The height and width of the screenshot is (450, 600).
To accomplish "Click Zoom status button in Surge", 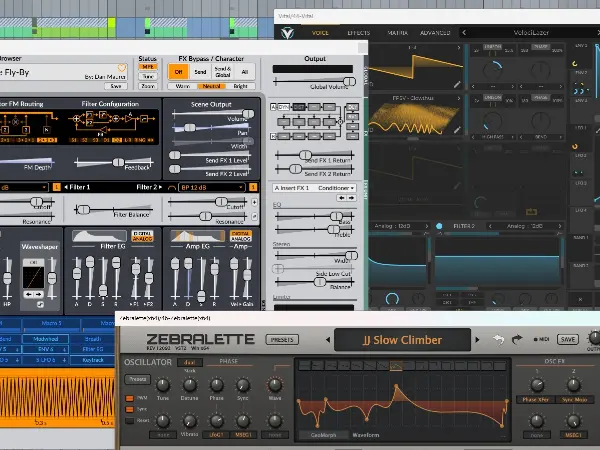I will tap(148, 86).
